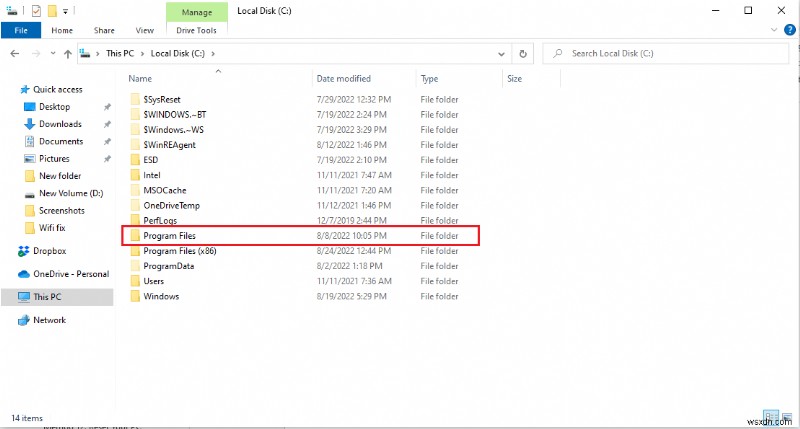The width and height of the screenshot is (800, 429).
Task: Expand the address bar history dropdown
Action: [x=502, y=54]
